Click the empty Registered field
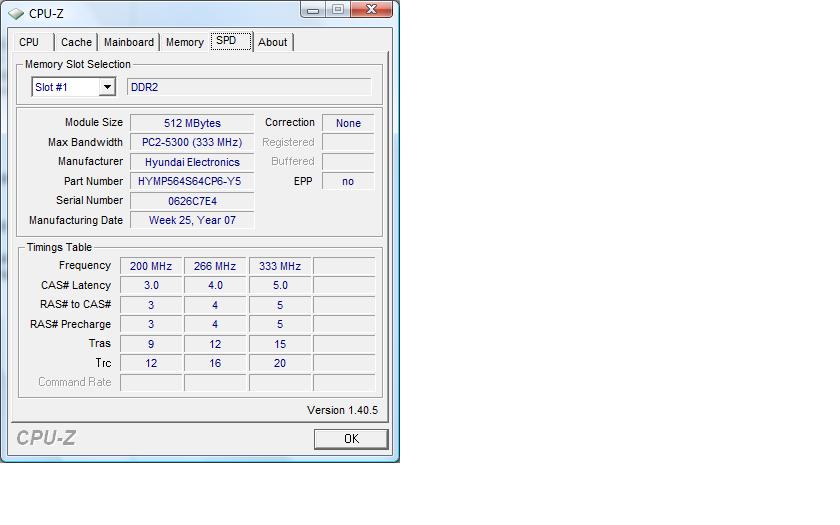Viewport: 840px width, 525px height. pos(348,142)
